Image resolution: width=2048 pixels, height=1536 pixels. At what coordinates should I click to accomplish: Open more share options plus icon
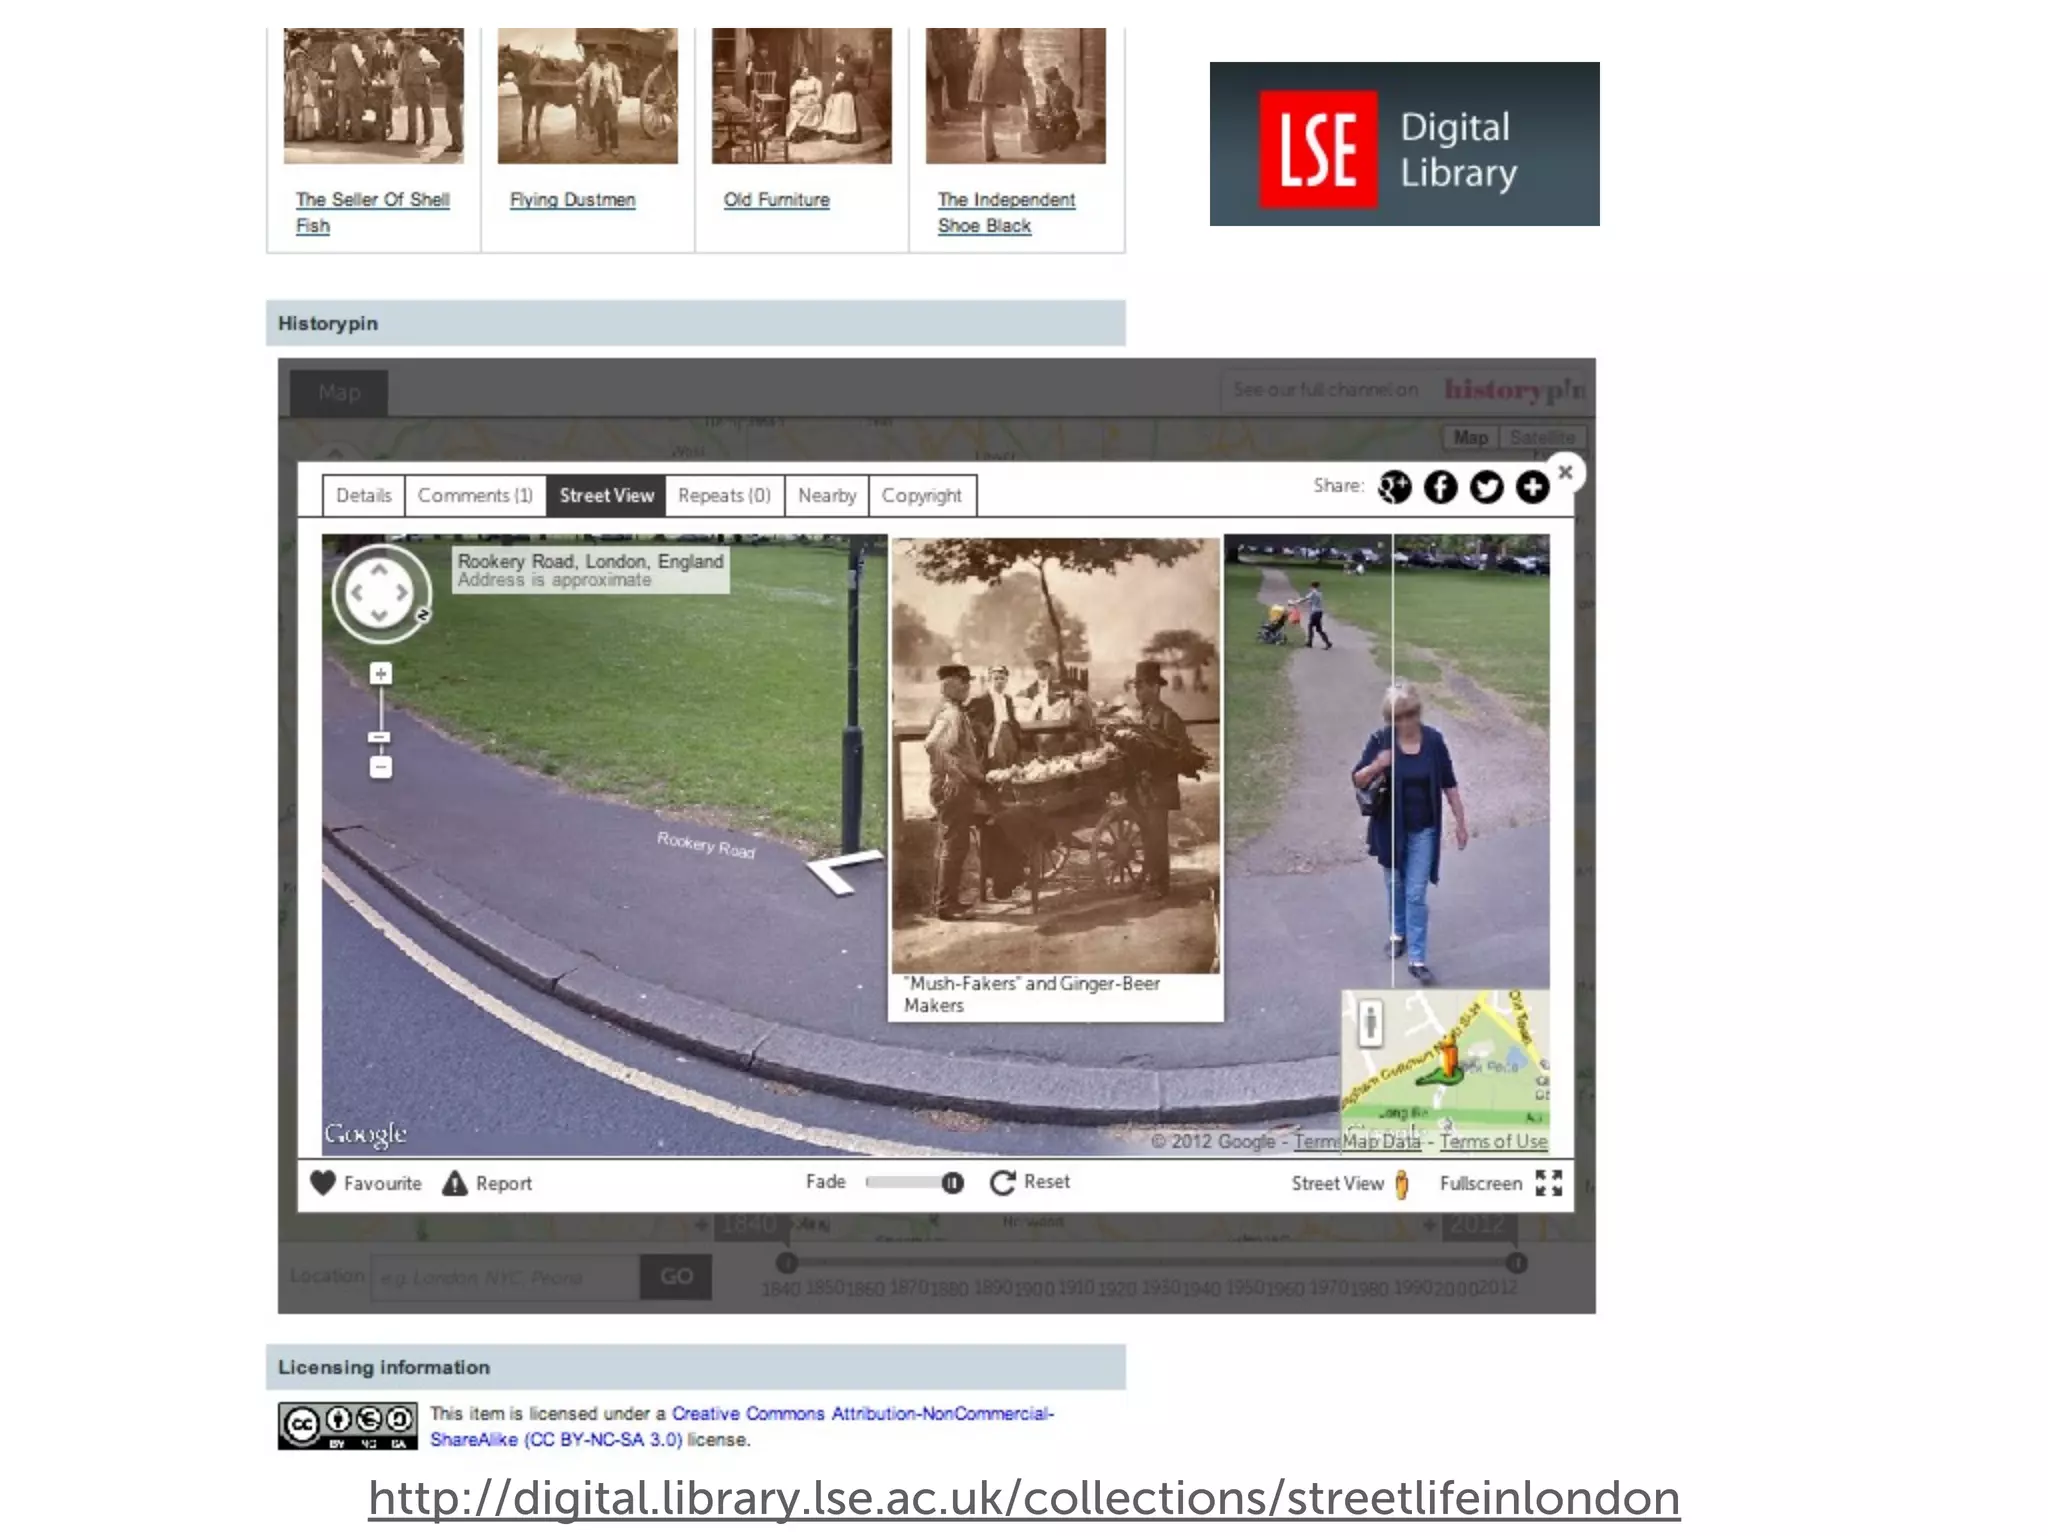pos(1532,487)
